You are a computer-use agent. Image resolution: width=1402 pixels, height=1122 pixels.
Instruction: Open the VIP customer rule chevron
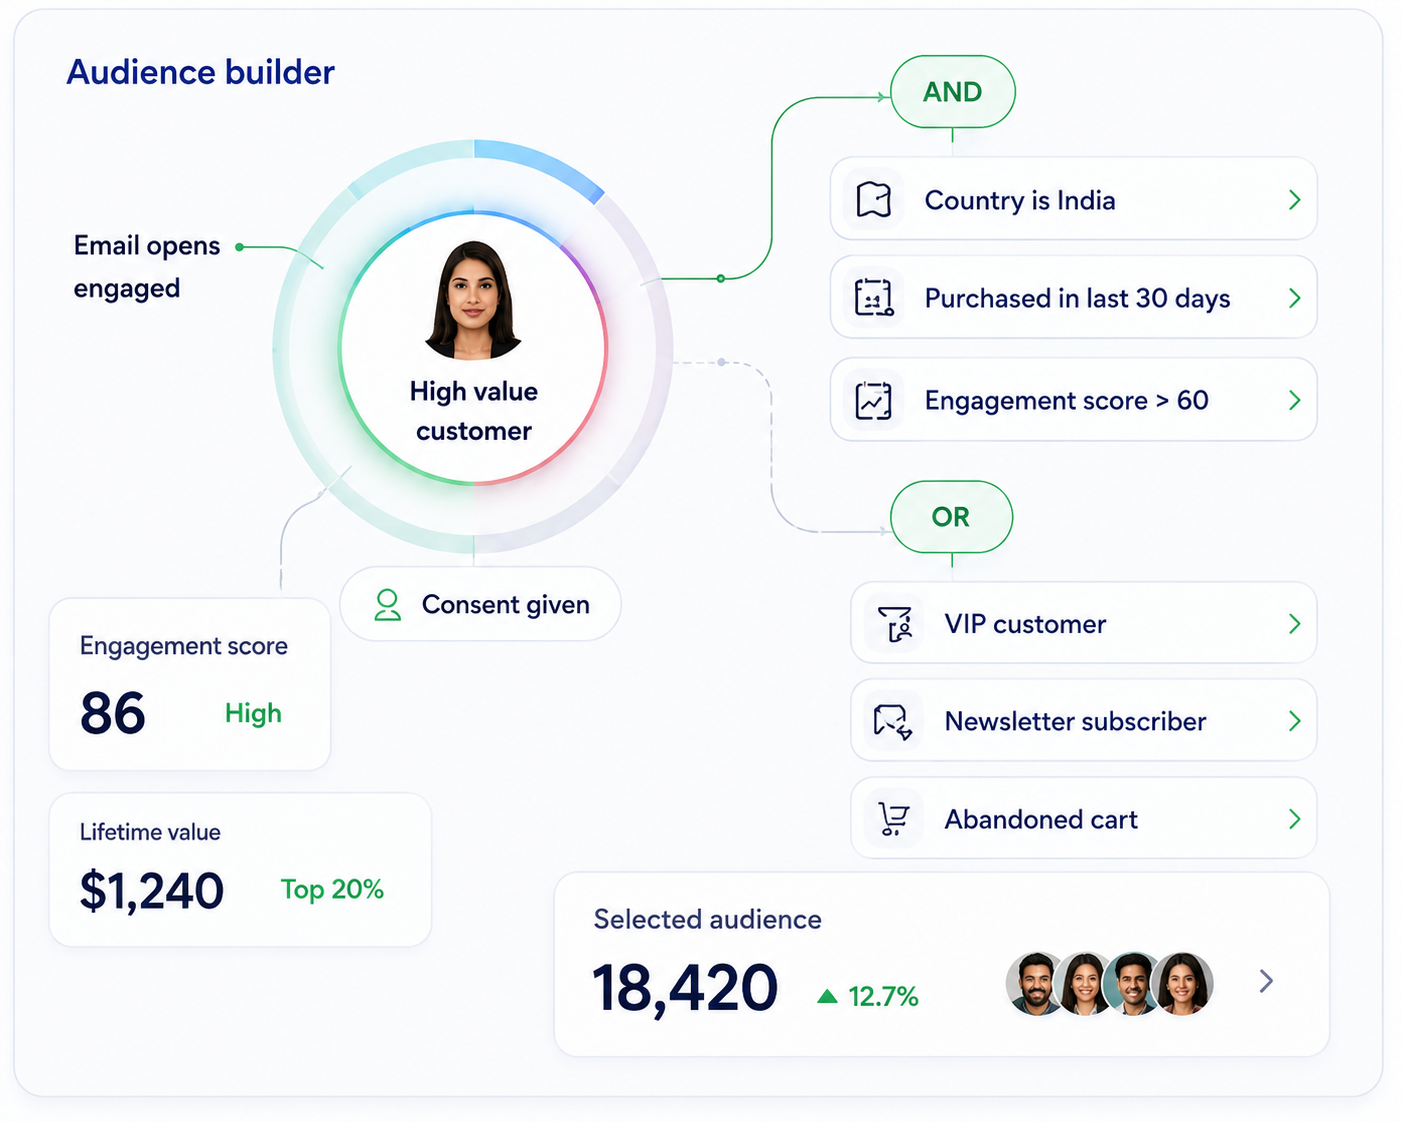tap(1294, 624)
